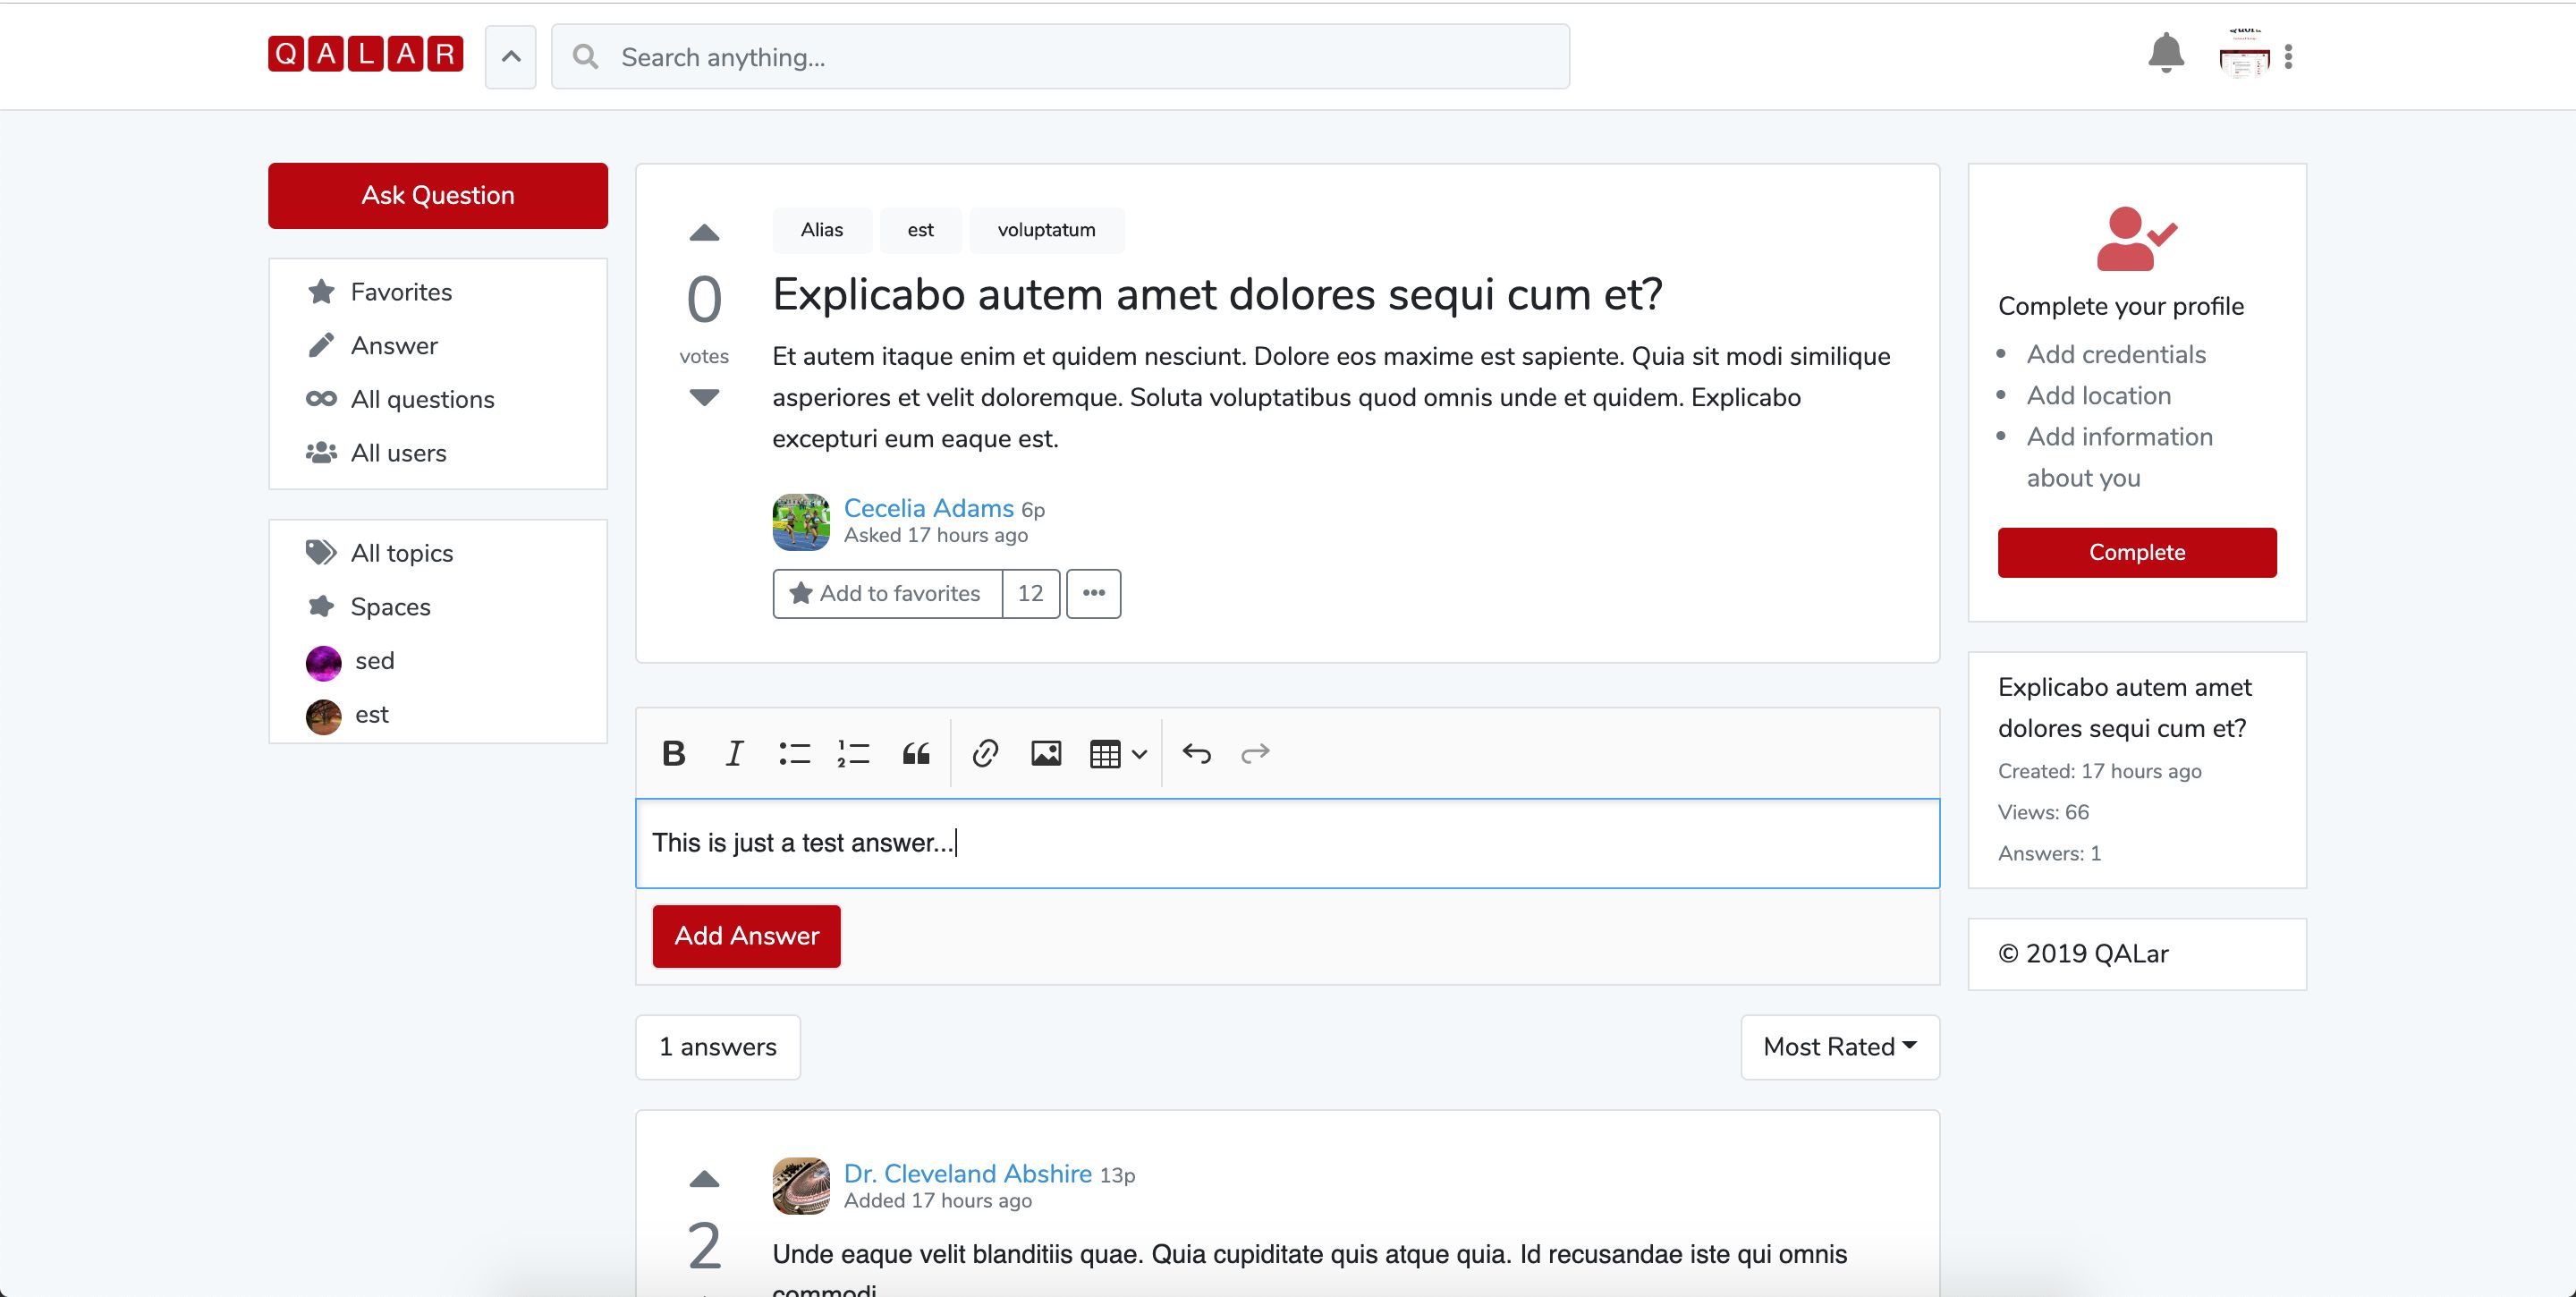The width and height of the screenshot is (2576, 1297).
Task: Upvote the question
Action: tap(704, 233)
